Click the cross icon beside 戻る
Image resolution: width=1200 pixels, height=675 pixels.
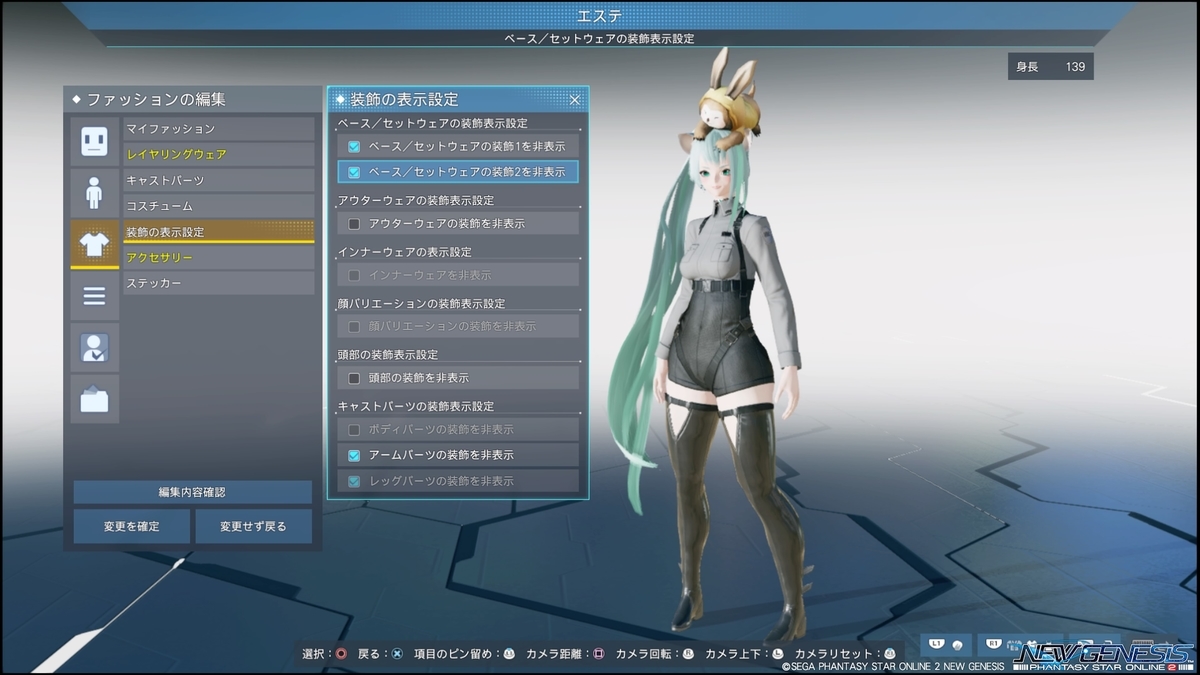tap(397, 654)
